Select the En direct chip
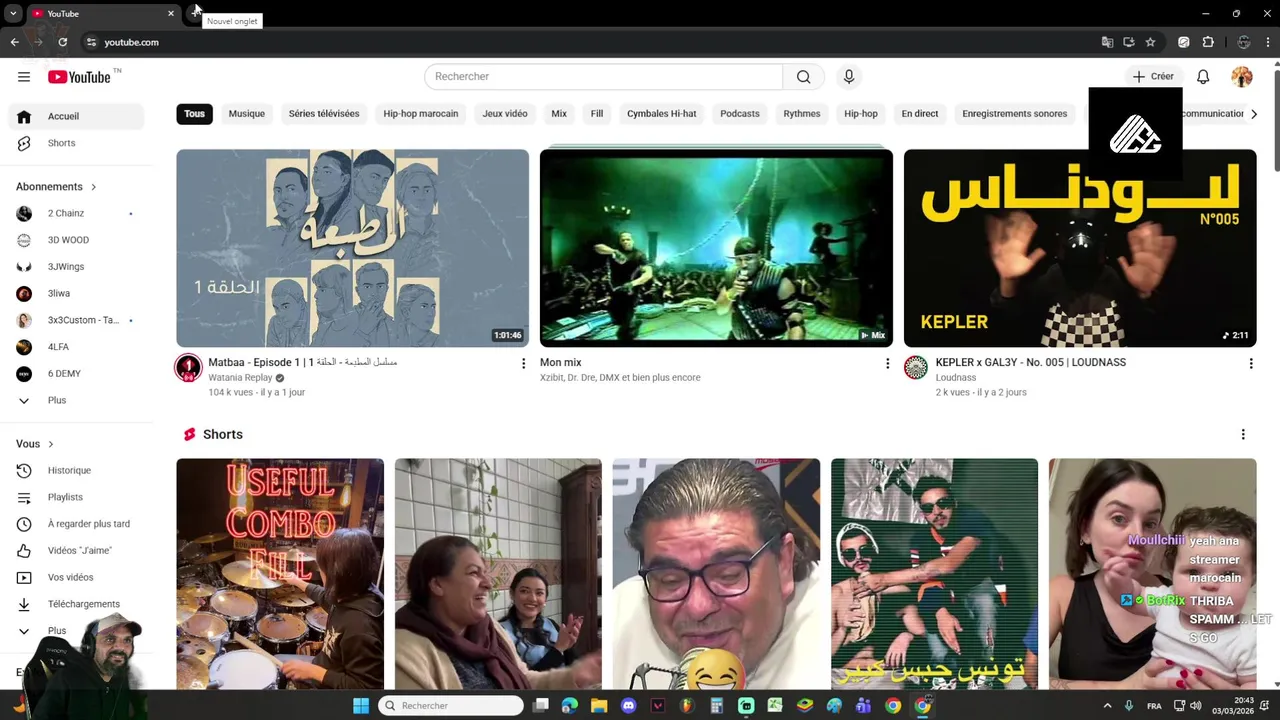This screenshot has width=1280, height=720. pyautogui.click(x=920, y=114)
